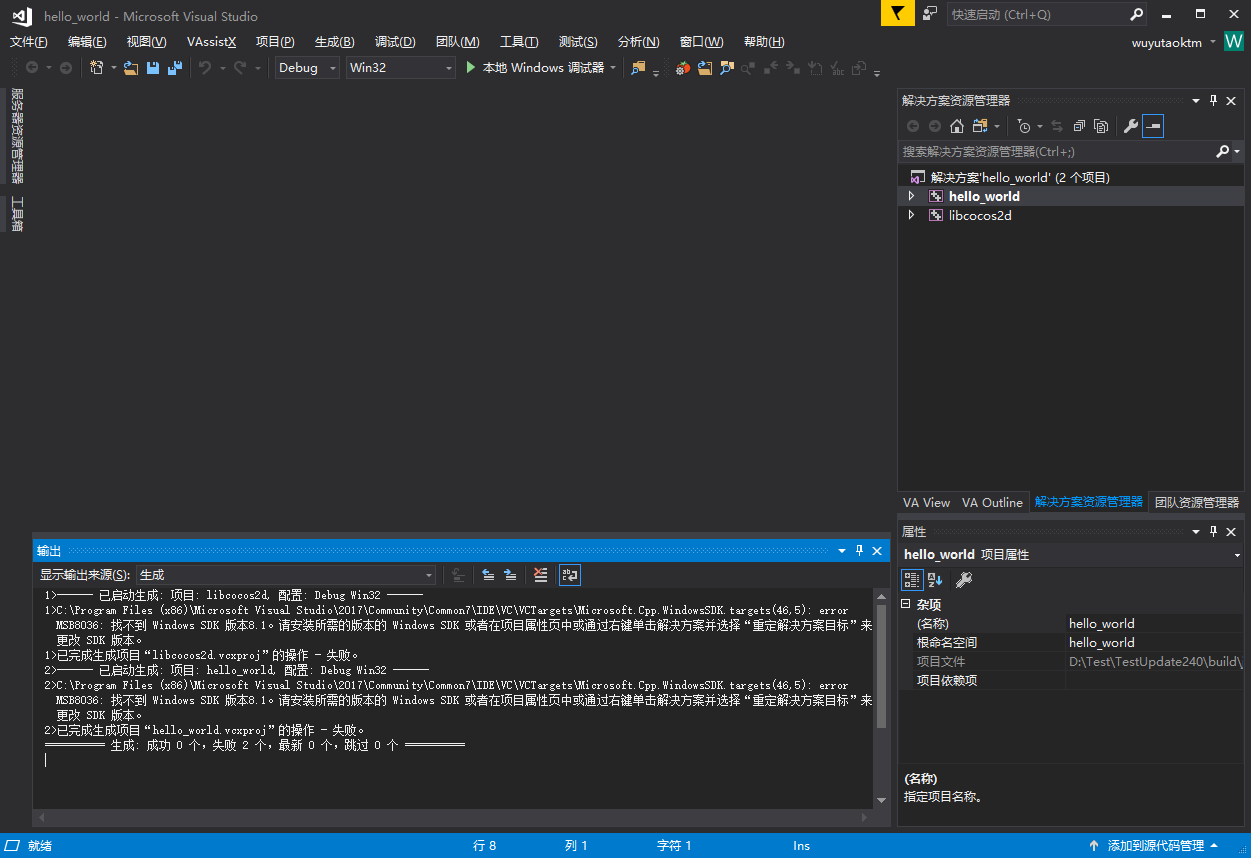Click the notifications flag icon

click(x=897, y=14)
